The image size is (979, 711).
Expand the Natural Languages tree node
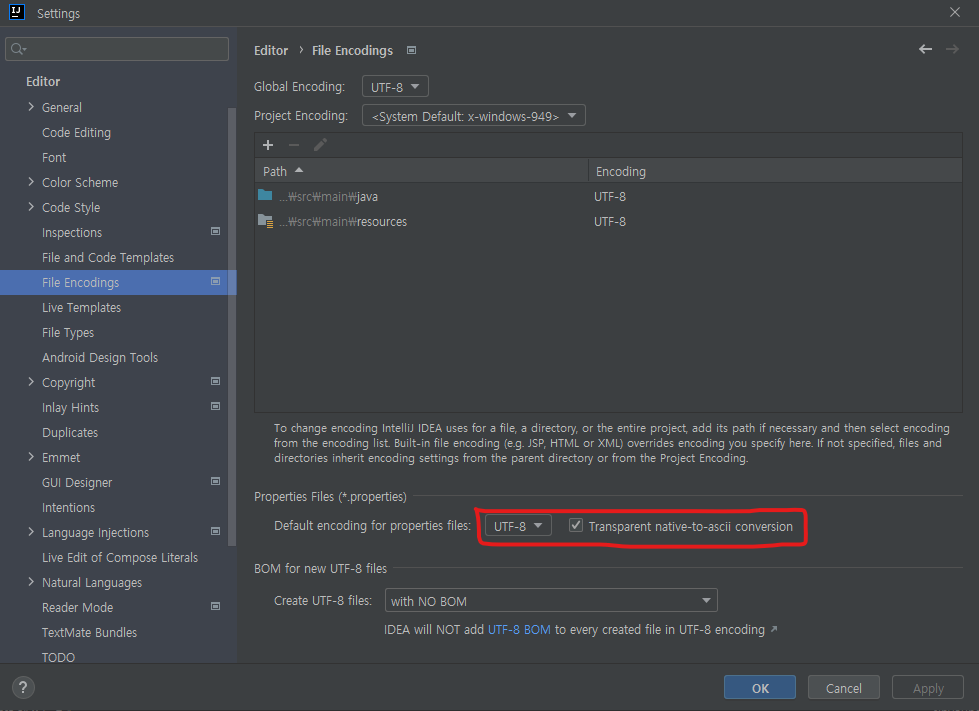pyautogui.click(x=31, y=581)
